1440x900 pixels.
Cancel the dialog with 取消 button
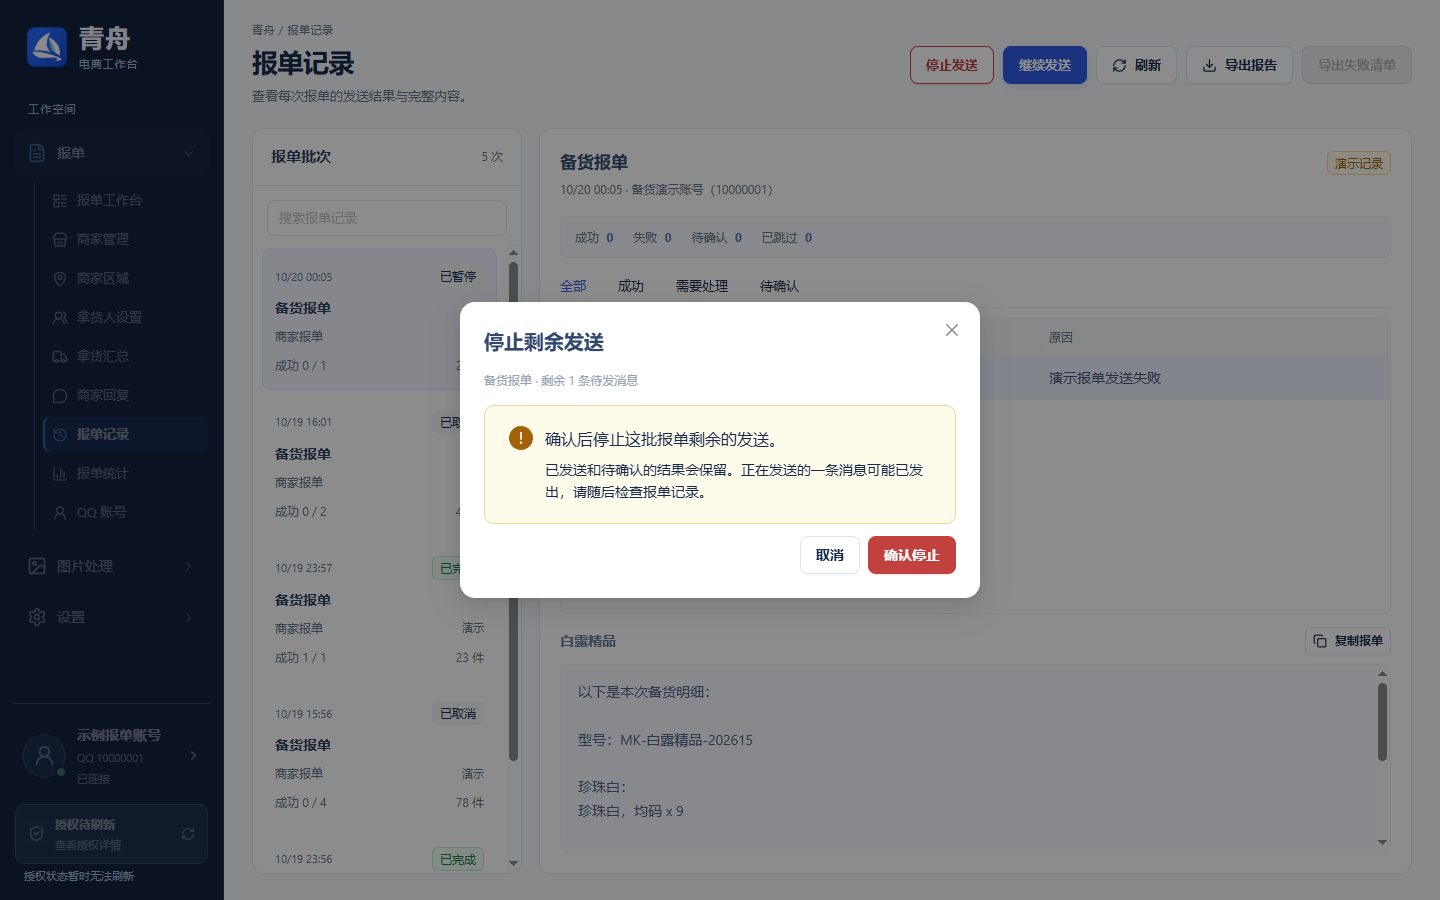pos(830,555)
